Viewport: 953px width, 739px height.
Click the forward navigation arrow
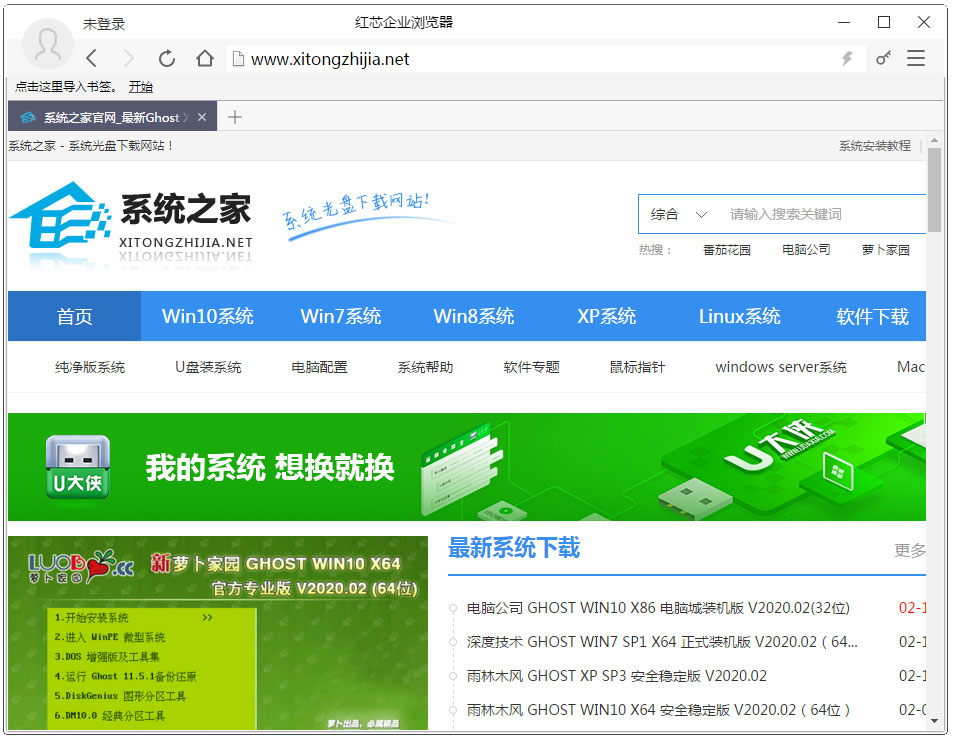pos(129,59)
